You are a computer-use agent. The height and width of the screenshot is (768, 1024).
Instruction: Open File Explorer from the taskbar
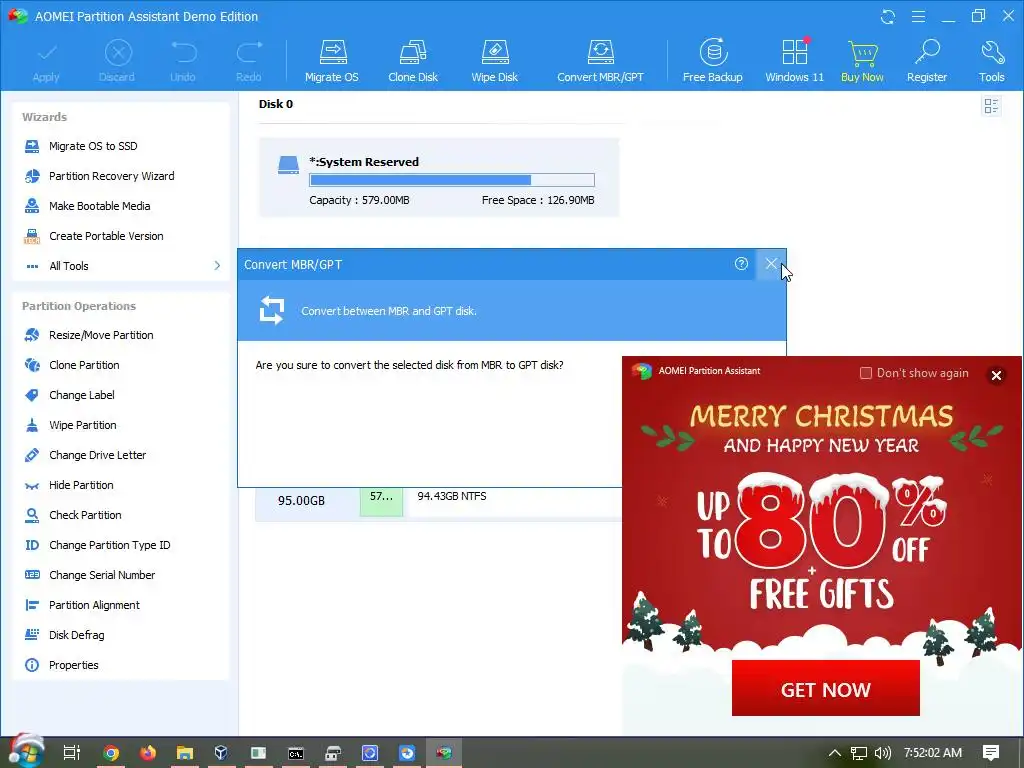click(x=185, y=753)
